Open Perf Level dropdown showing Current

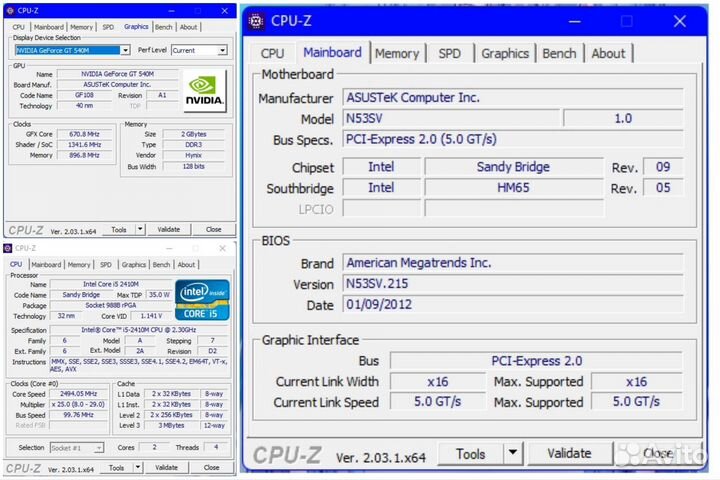(199, 50)
